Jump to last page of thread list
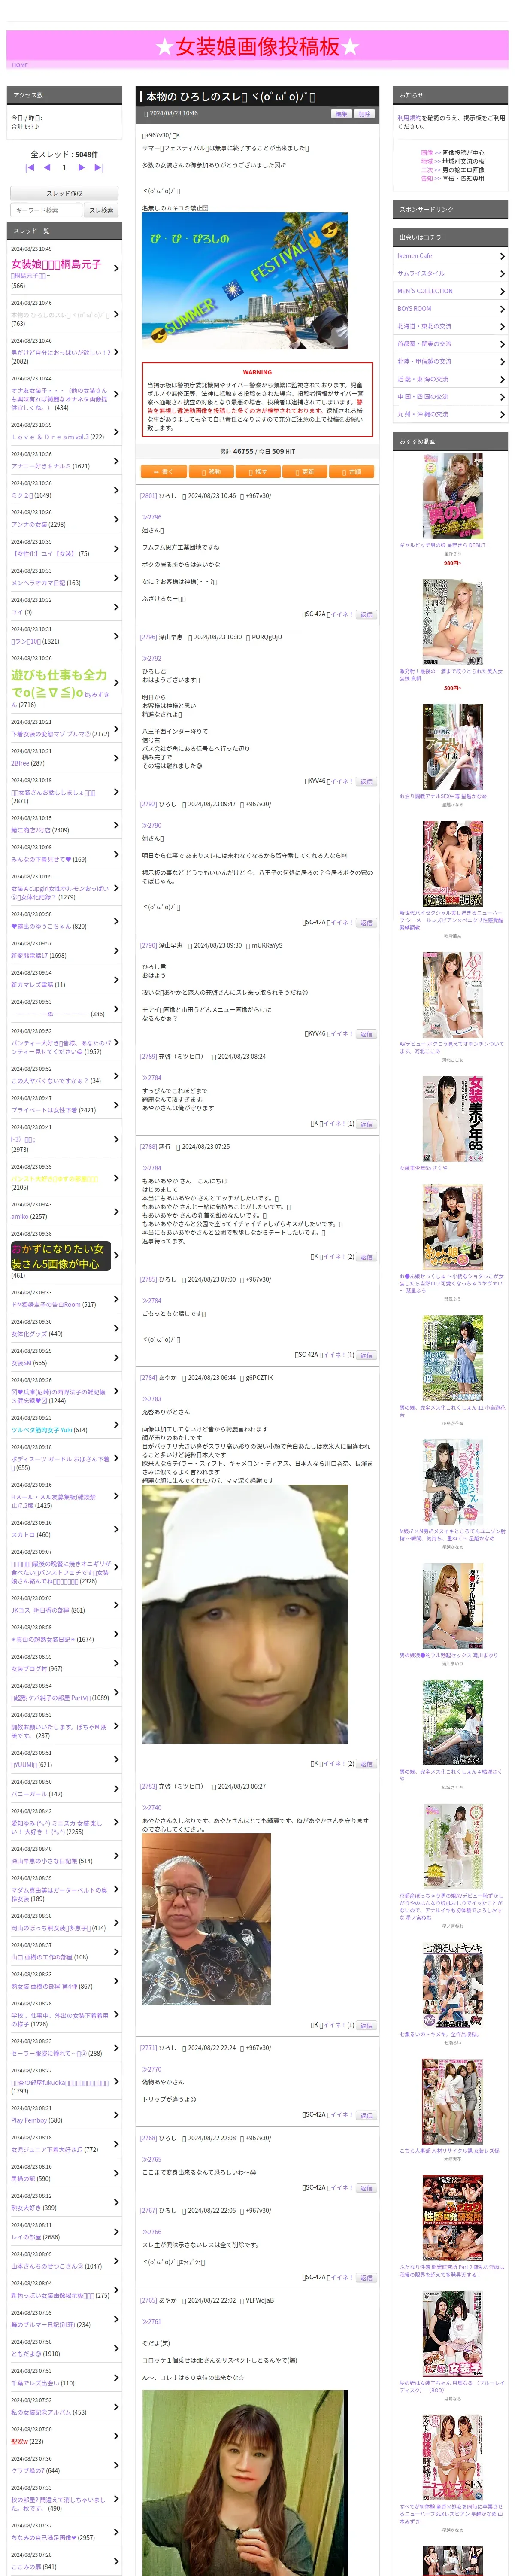This screenshot has height=2576, width=515. (x=100, y=167)
